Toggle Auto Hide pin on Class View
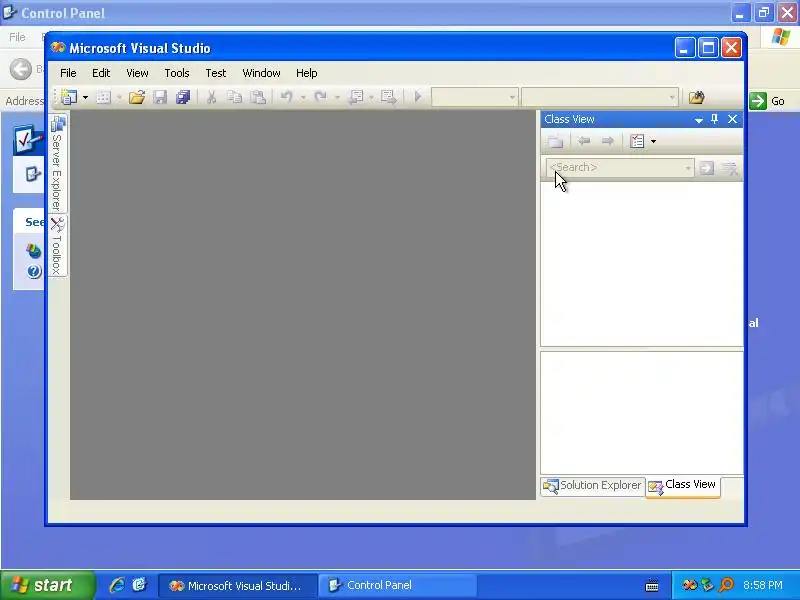The width and height of the screenshot is (800, 600). coord(715,119)
